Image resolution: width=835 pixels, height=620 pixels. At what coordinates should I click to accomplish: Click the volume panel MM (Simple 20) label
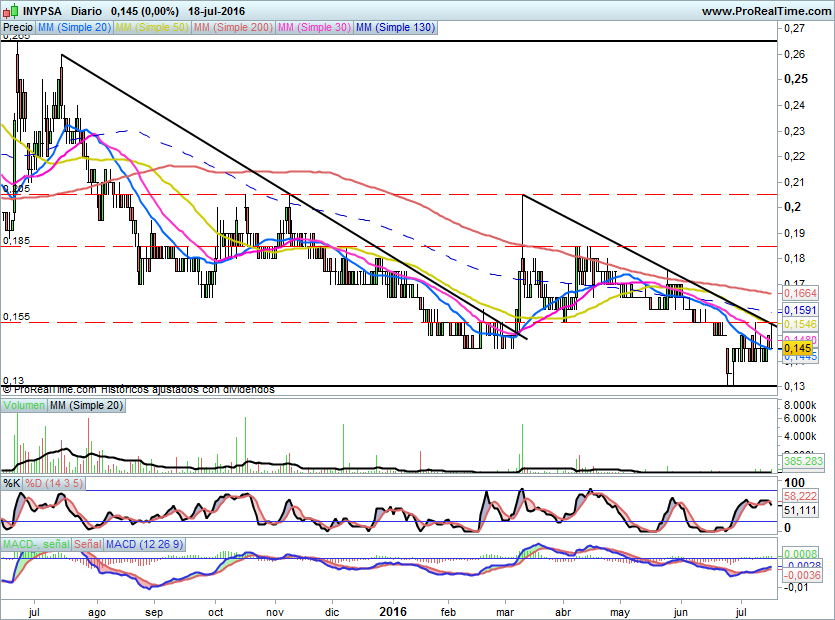[88, 405]
